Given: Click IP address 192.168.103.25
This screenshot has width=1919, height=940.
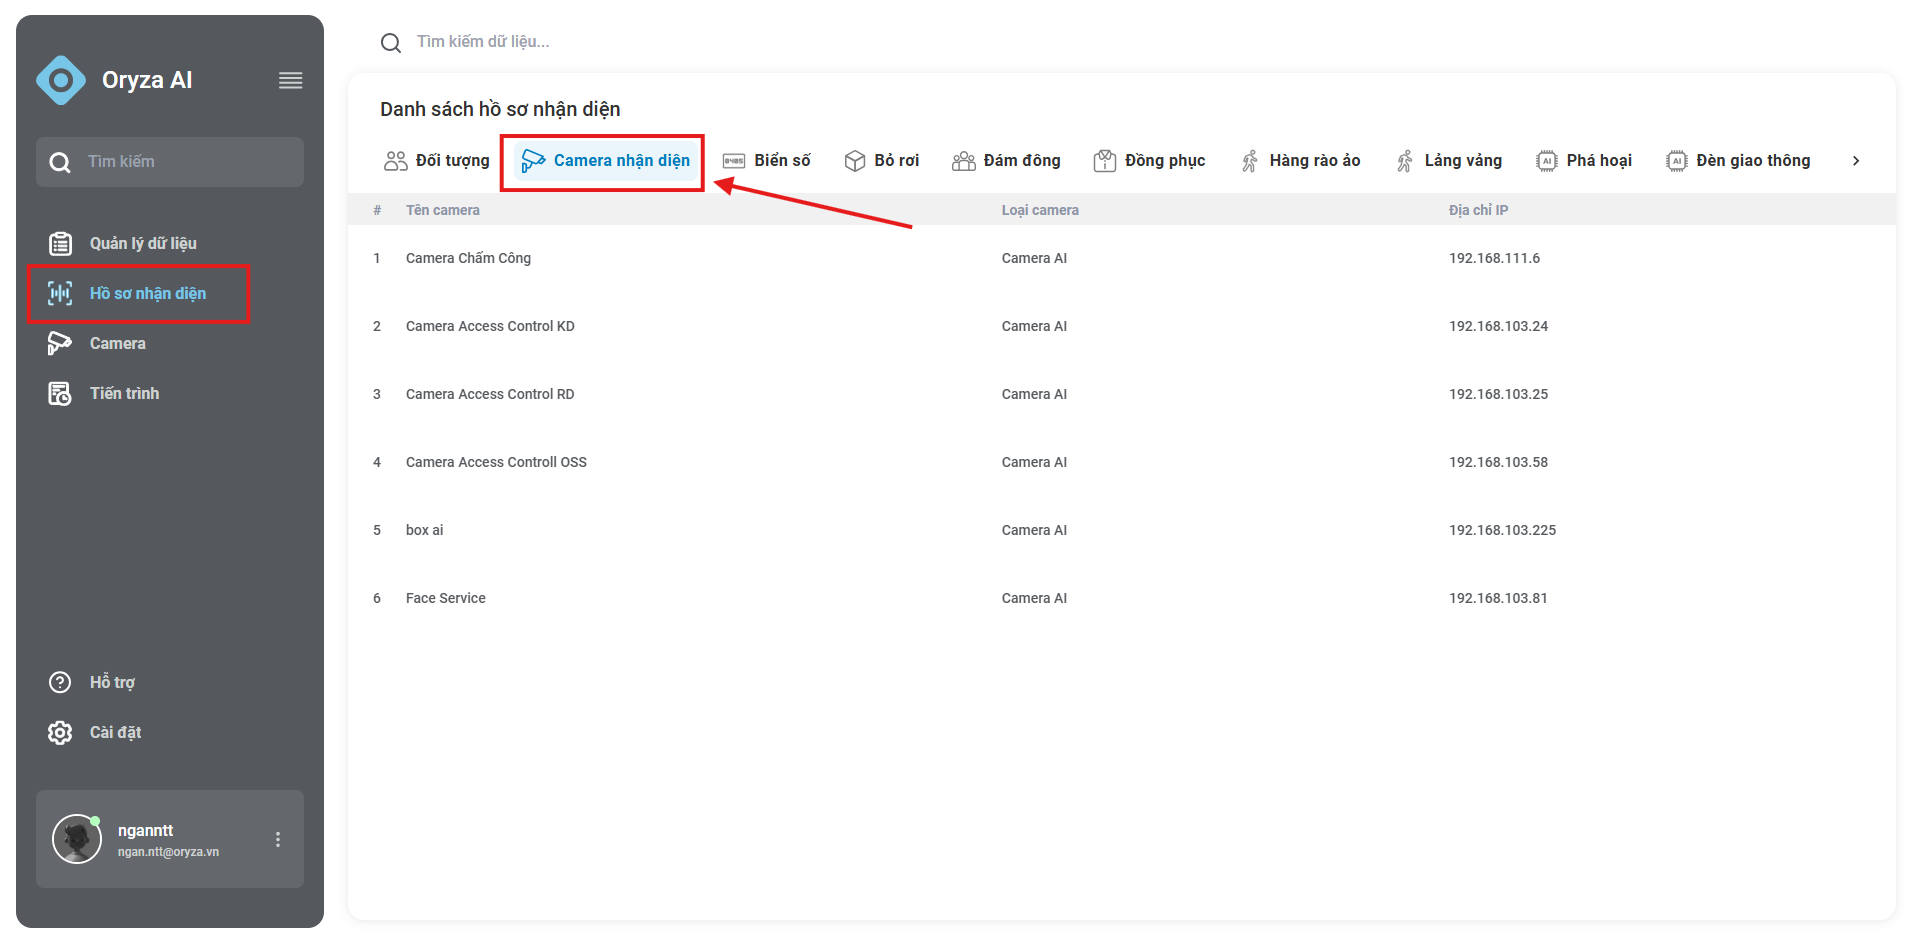Looking at the screenshot, I should tap(1498, 394).
